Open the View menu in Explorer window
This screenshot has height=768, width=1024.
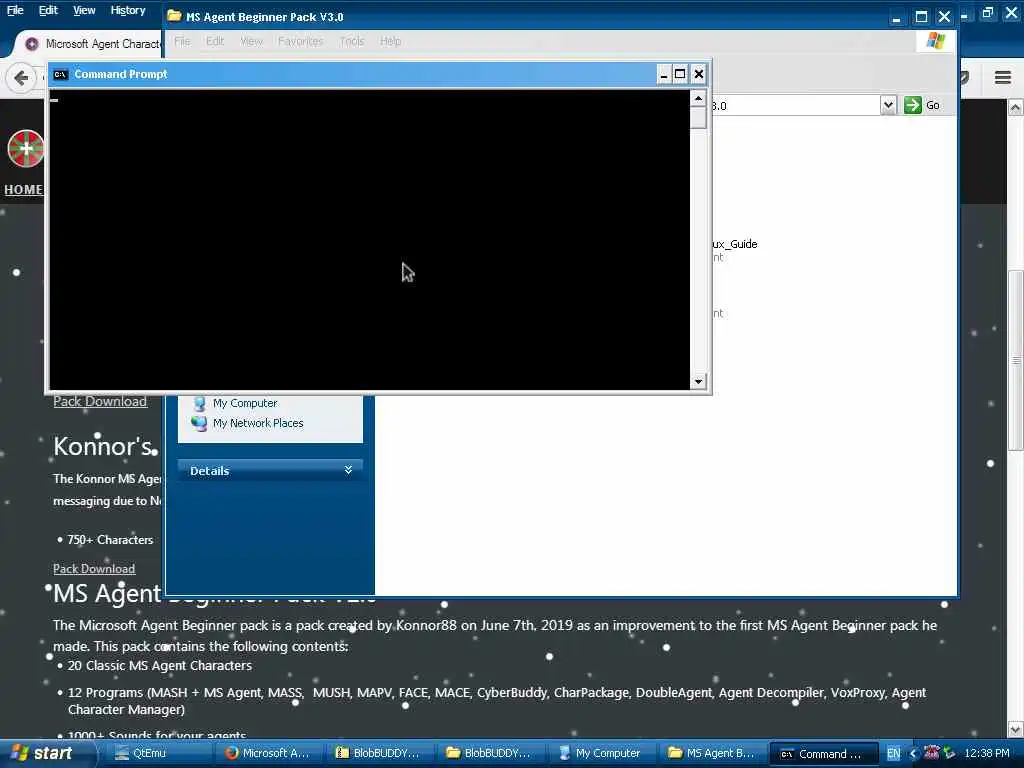(x=251, y=41)
